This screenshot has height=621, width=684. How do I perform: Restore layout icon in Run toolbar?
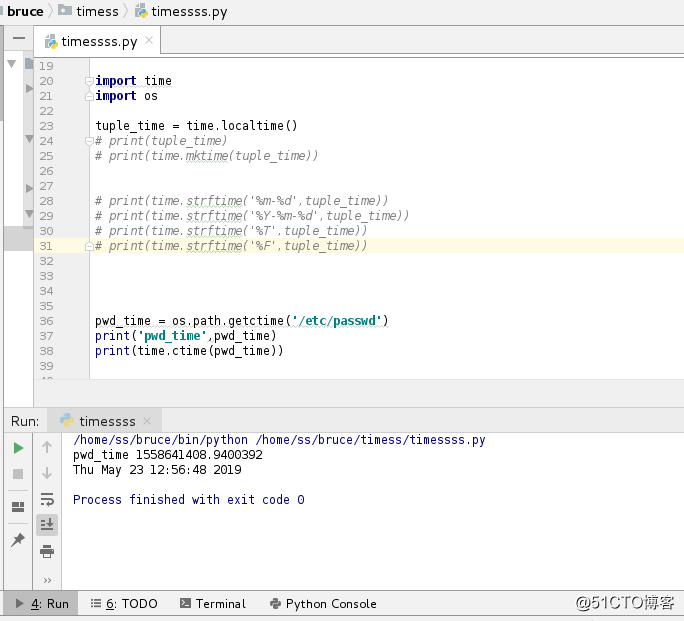pyautogui.click(x=18, y=507)
